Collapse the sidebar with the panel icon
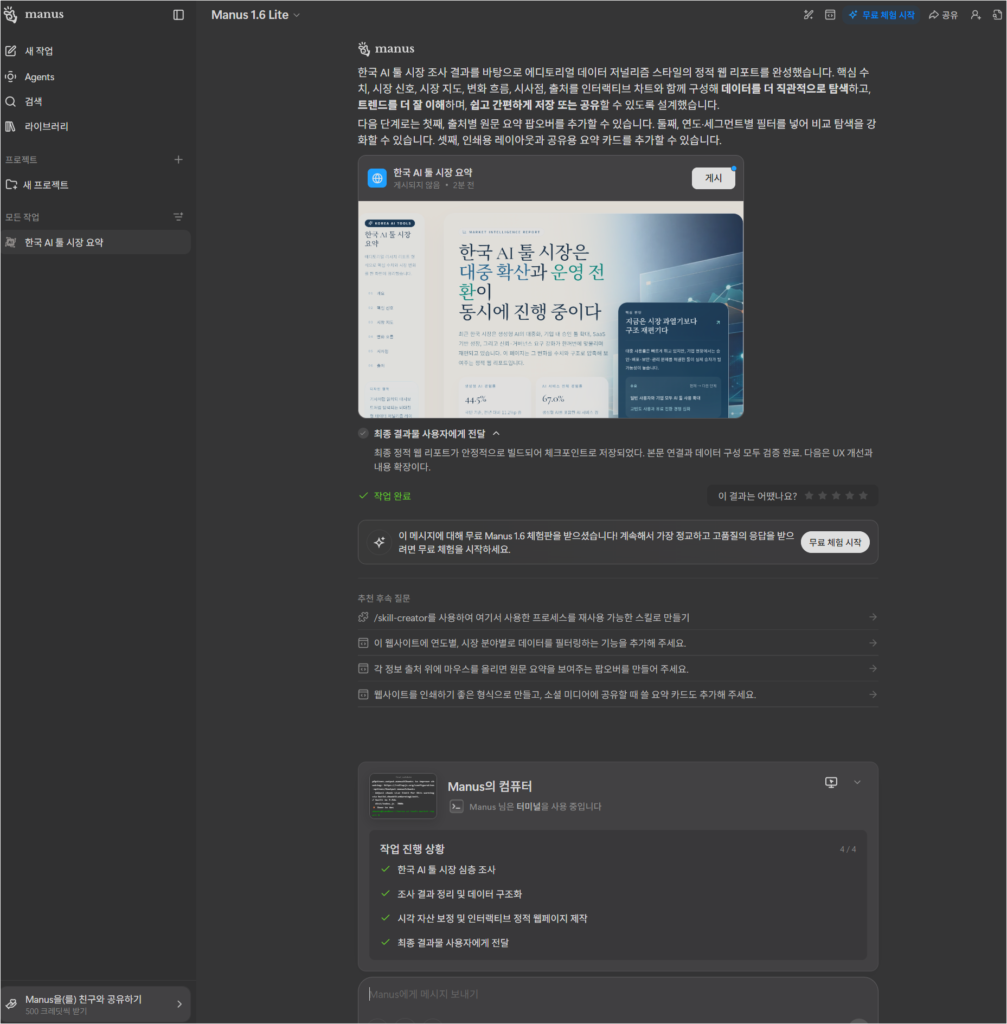1007x1024 pixels. (178, 15)
